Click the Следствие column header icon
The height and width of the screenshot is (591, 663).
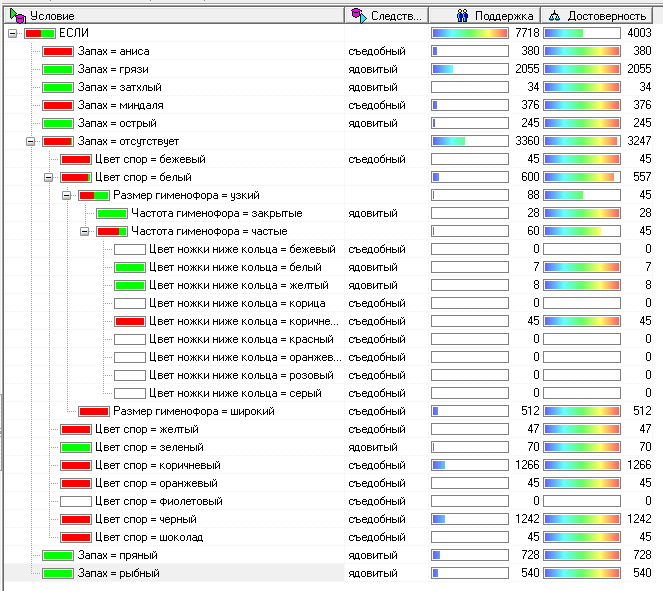pos(359,15)
